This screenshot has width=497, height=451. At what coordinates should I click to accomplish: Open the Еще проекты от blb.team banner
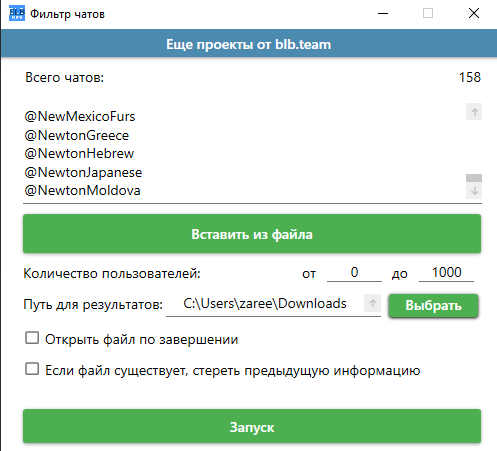249,44
